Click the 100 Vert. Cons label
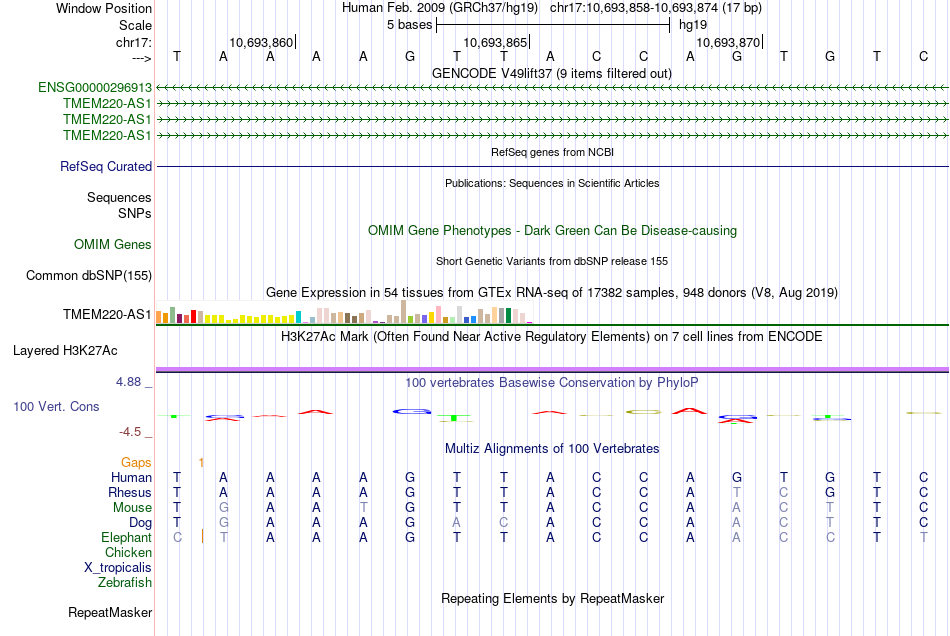 point(56,406)
